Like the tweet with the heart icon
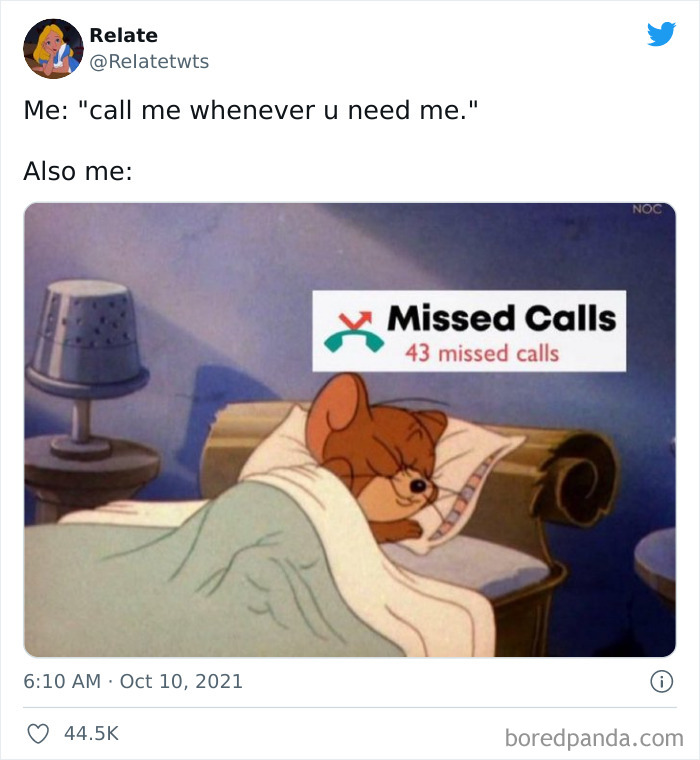 38,733
